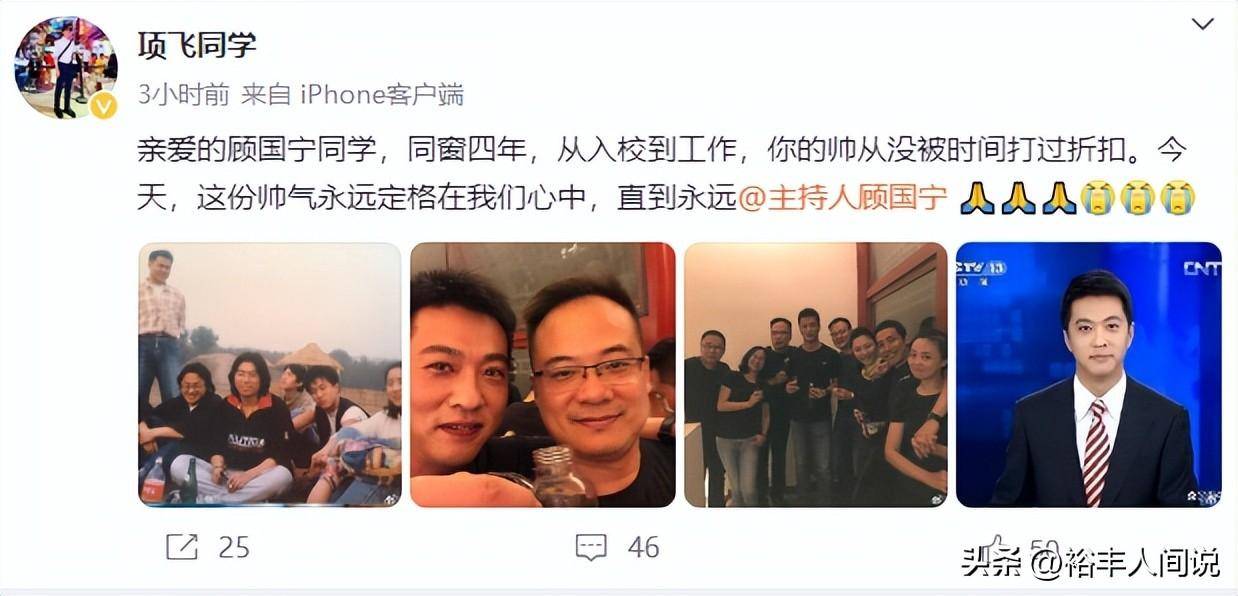Viewport: 1238px width, 596px height.
Task: Open 项飞同学 profile avatar
Action: point(65,67)
